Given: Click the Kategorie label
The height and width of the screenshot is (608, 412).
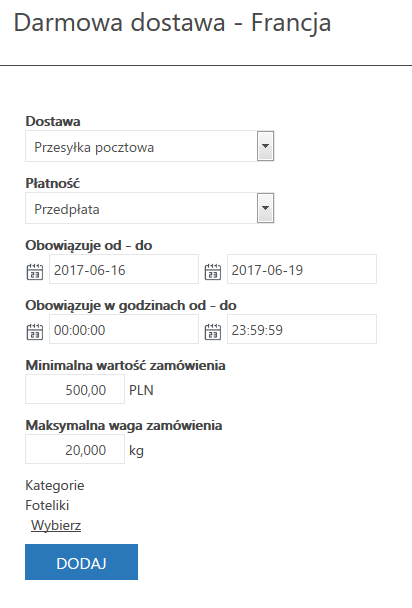Looking at the screenshot, I should pyautogui.click(x=55, y=485).
